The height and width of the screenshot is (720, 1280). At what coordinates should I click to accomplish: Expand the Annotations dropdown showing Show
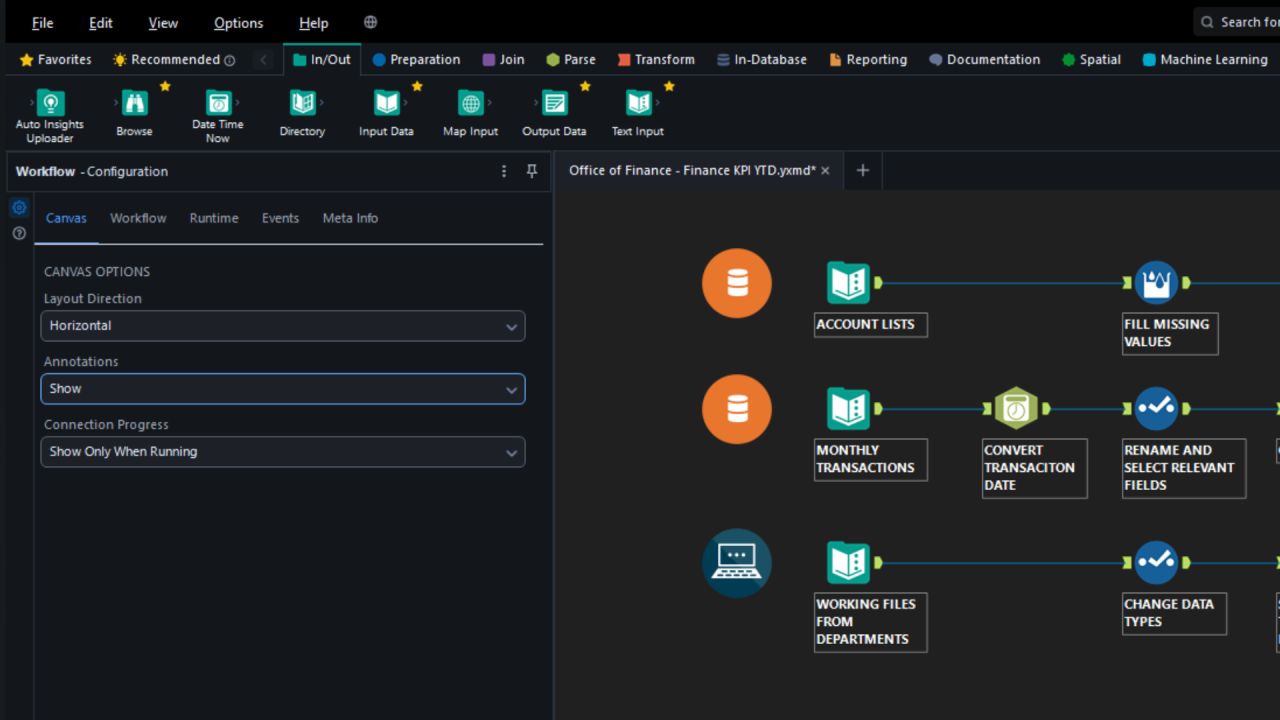click(282, 389)
